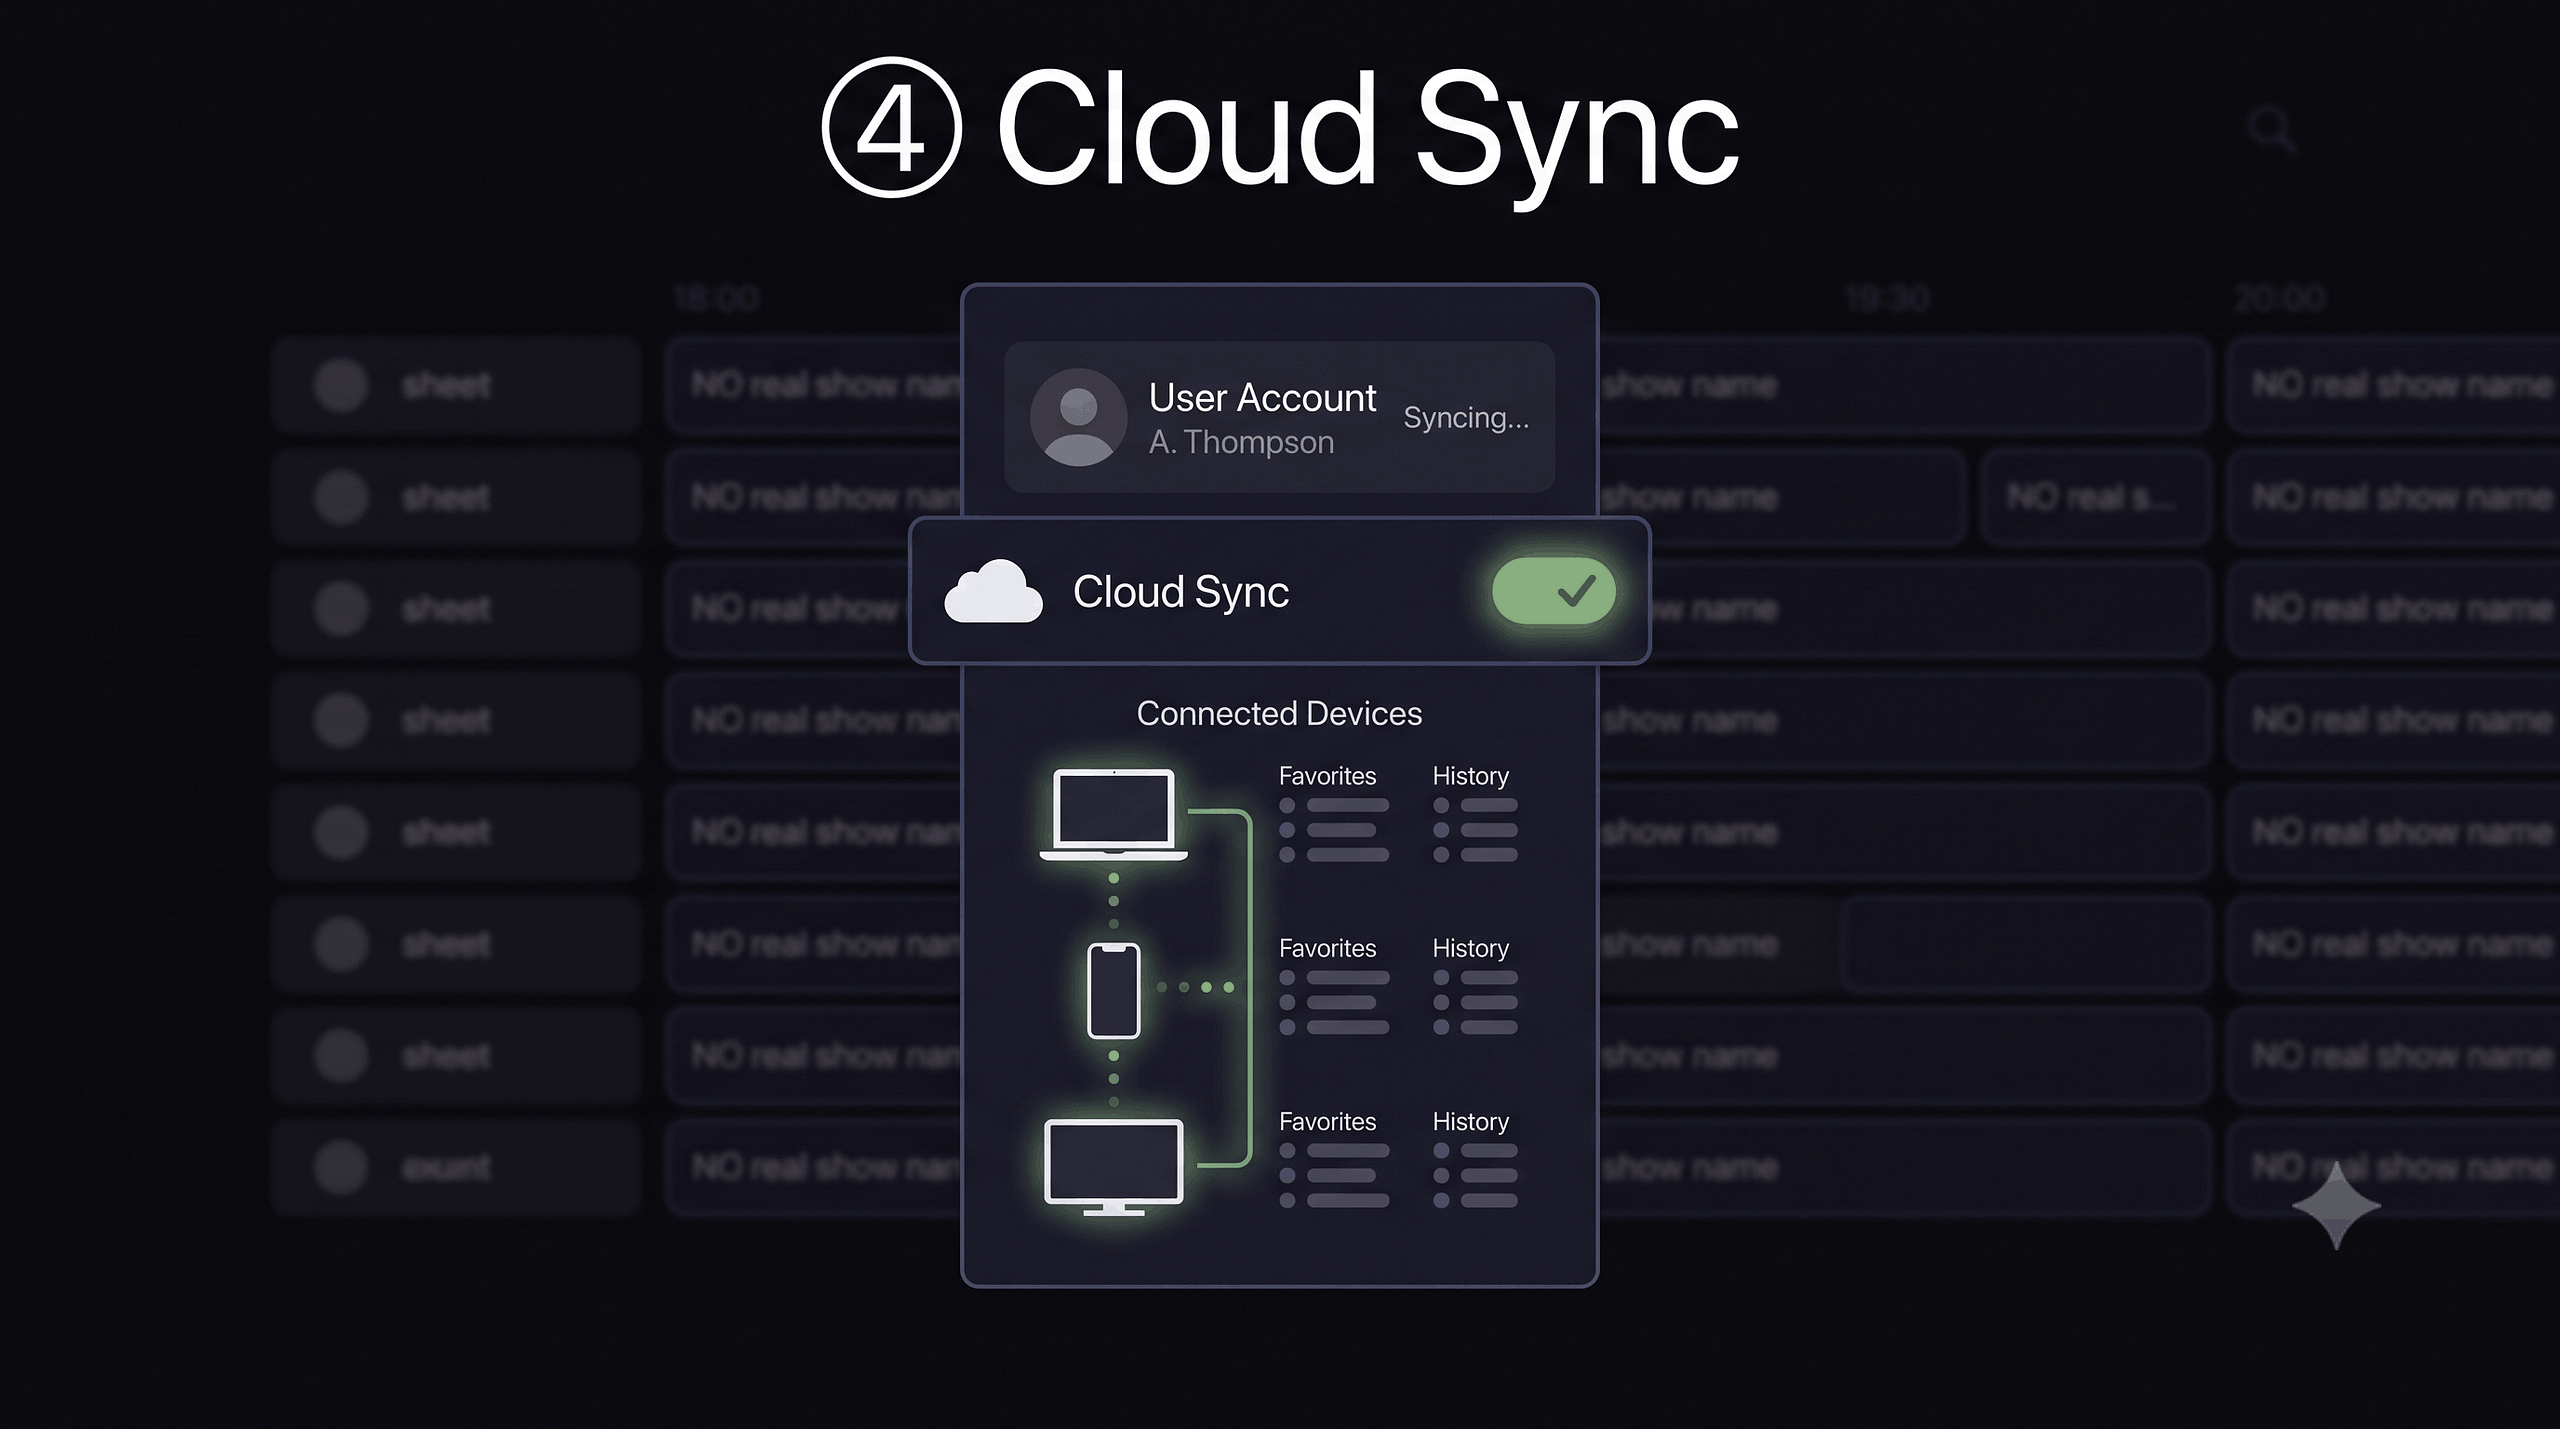Select the smartphone device icon
Viewport: 2560px width, 1429px height.
(1113, 990)
